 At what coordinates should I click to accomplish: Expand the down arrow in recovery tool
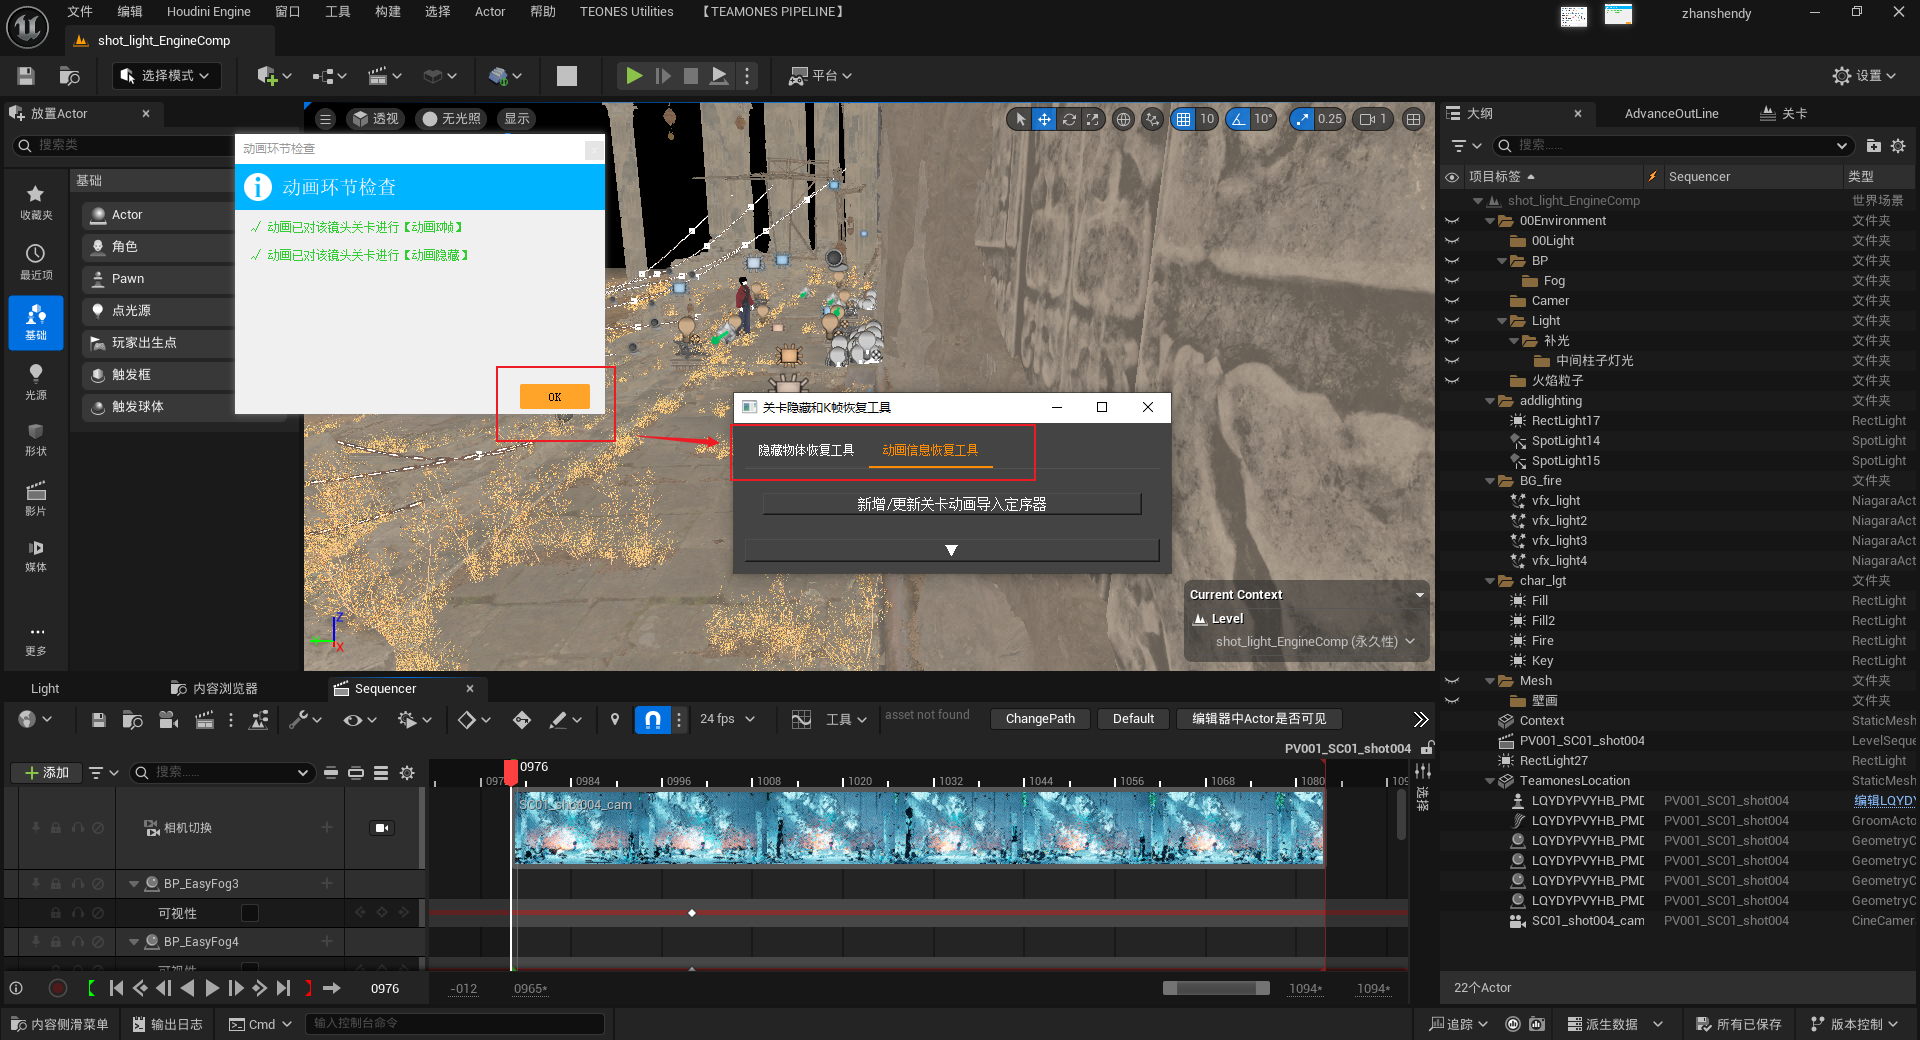click(x=951, y=550)
